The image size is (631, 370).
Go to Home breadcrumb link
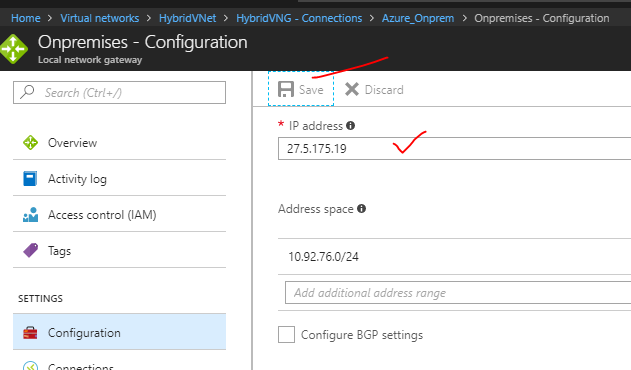[x=26, y=18]
